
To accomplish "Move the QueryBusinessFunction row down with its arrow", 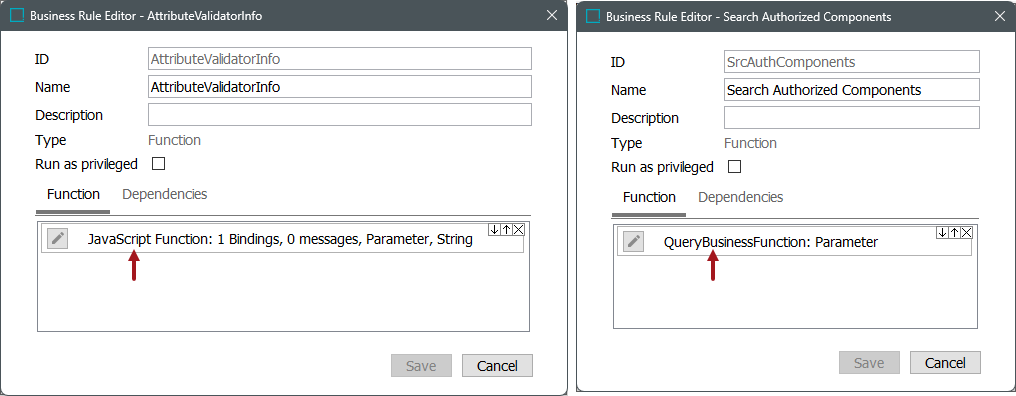I will click(942, 233).
